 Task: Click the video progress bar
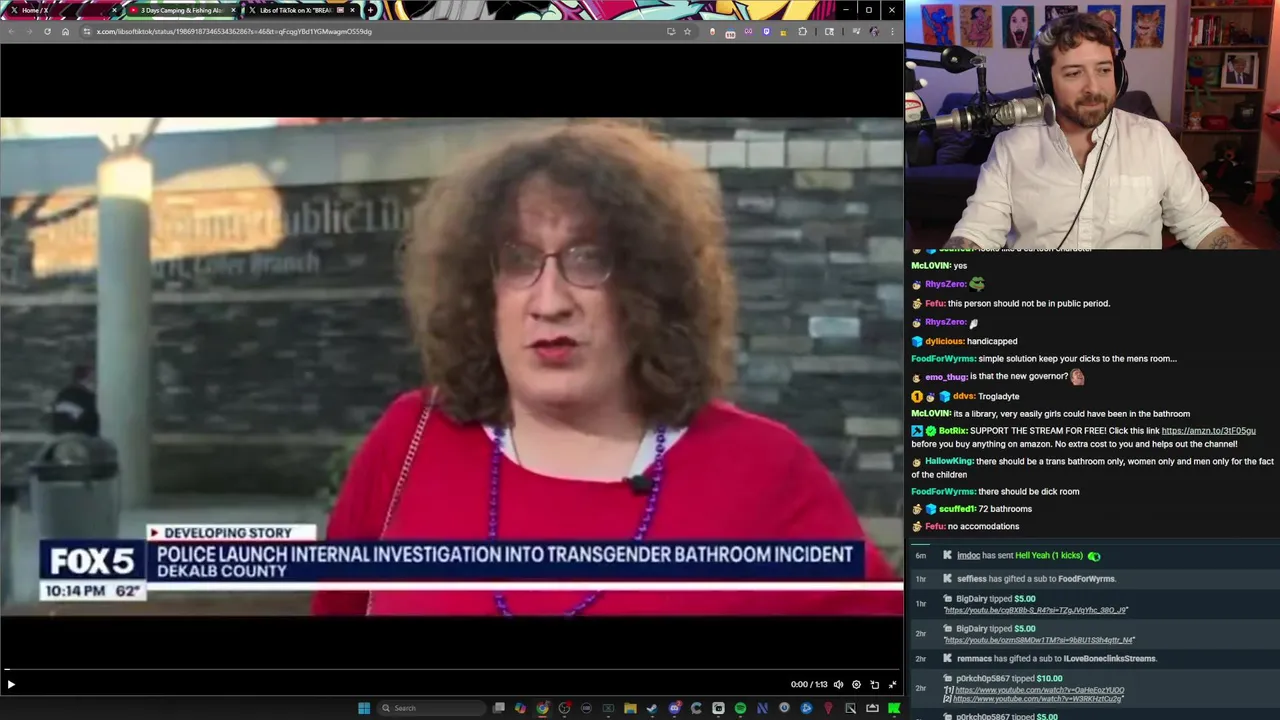(x=451, y=670)
